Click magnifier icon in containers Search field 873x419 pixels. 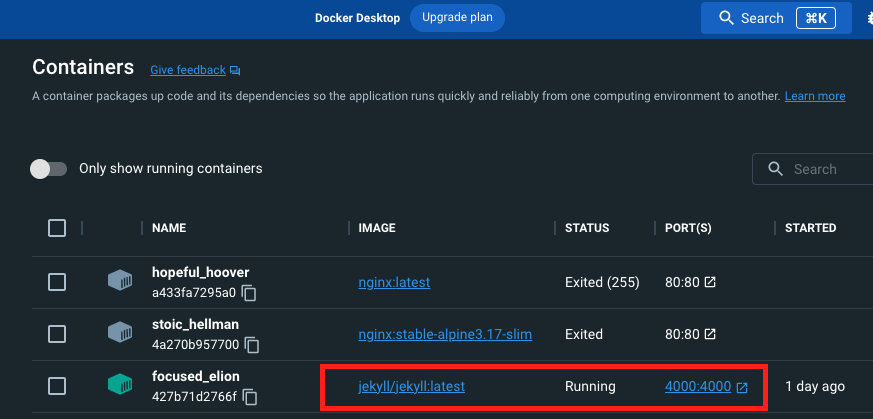click(x=776, y=169)
